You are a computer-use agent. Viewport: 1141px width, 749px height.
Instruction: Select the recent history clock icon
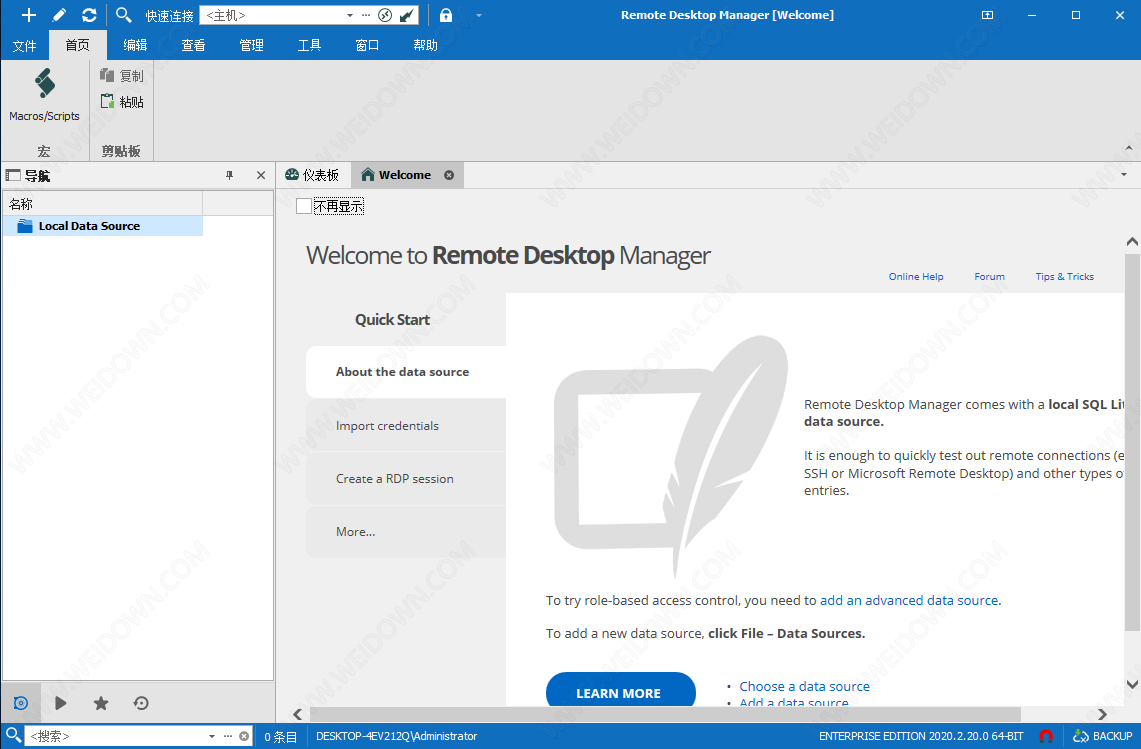(x=141, y=703)
